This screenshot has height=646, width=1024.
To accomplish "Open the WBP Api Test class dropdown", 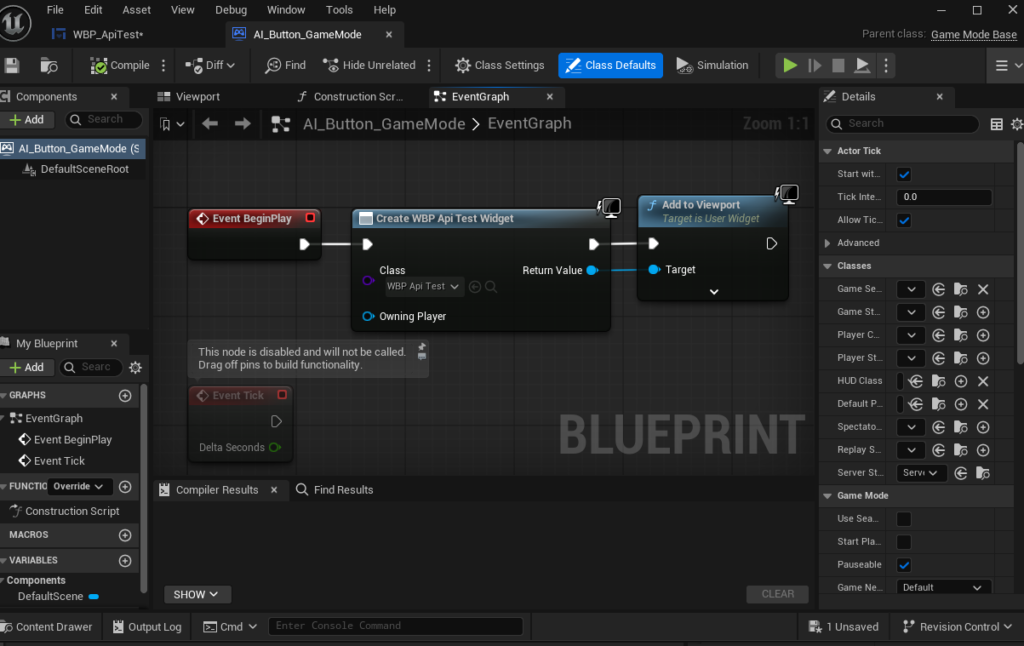I will pos(424,287).
